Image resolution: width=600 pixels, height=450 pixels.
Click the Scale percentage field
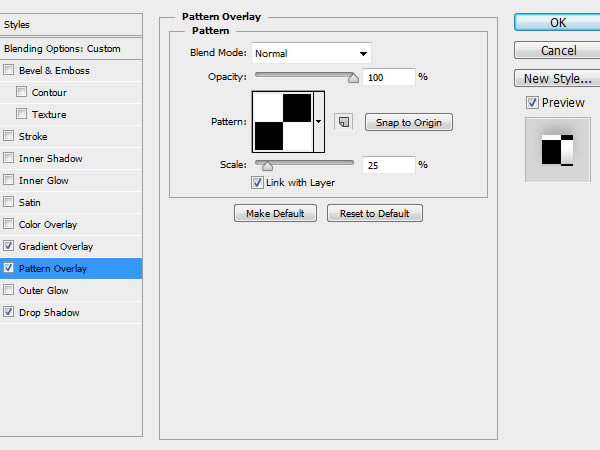pyautogui.click(x=389, y=165)
